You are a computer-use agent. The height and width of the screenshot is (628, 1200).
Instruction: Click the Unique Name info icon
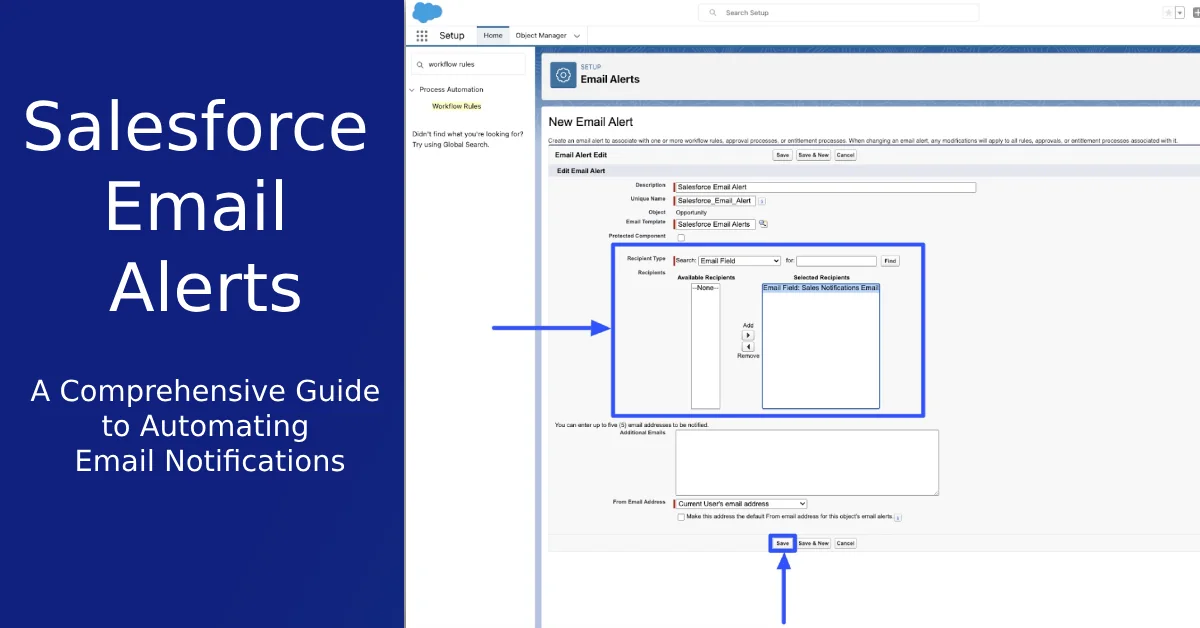pos(762,201)
